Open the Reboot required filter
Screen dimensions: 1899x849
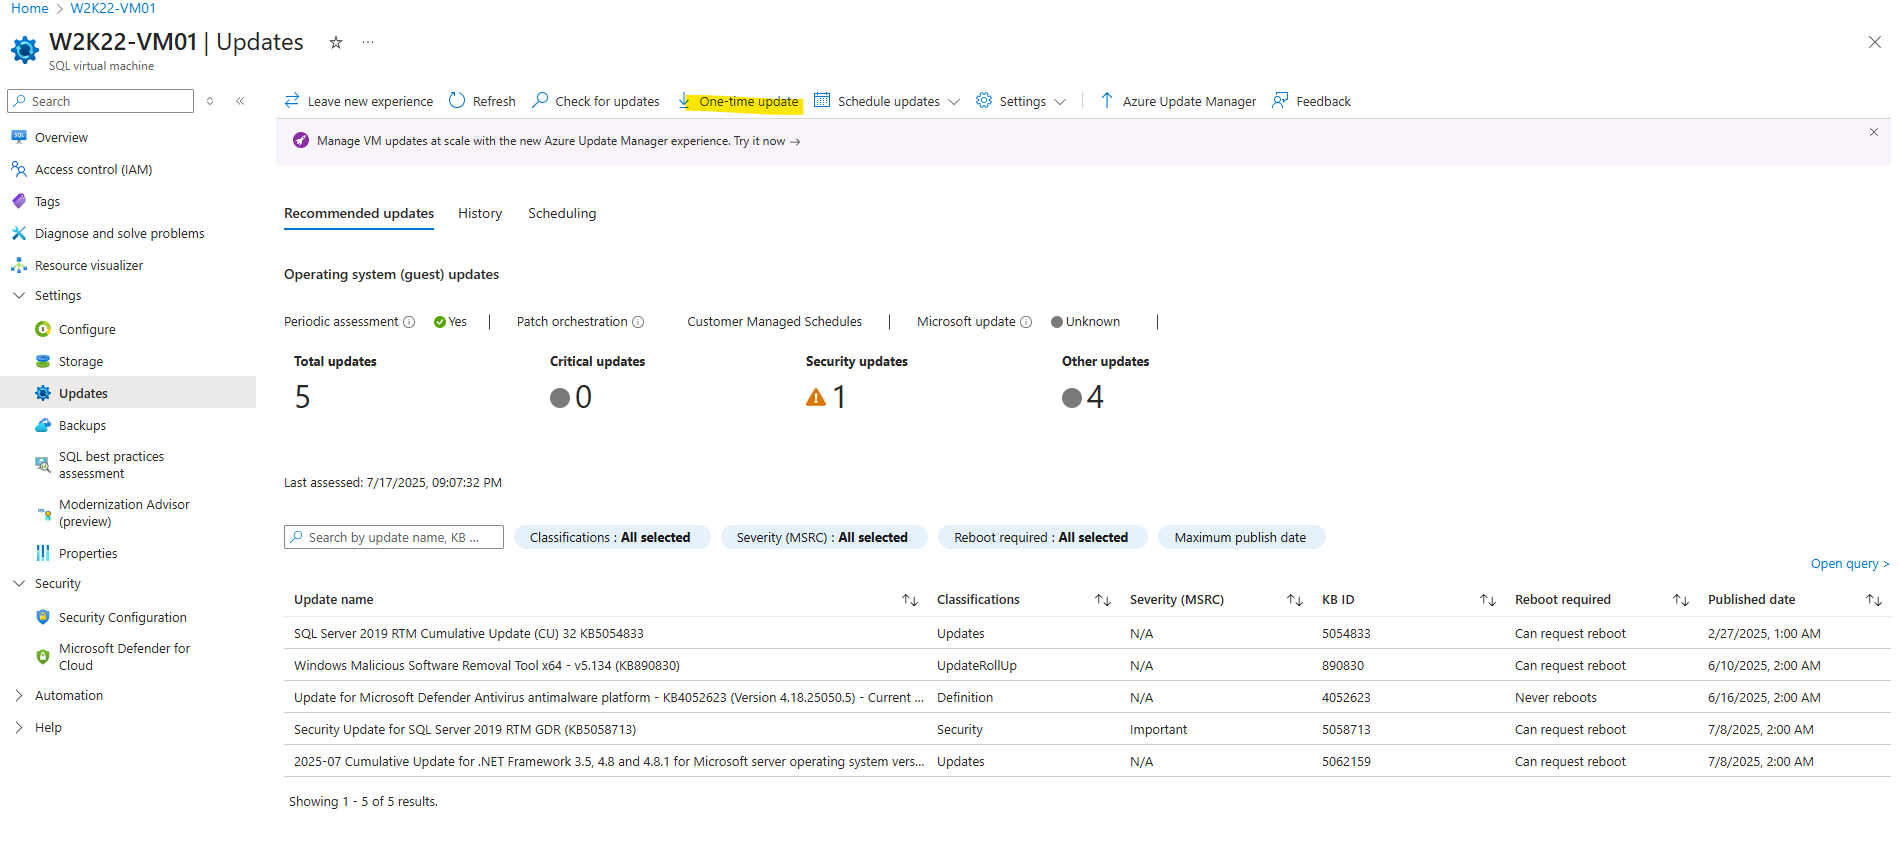coord(1041,537)
